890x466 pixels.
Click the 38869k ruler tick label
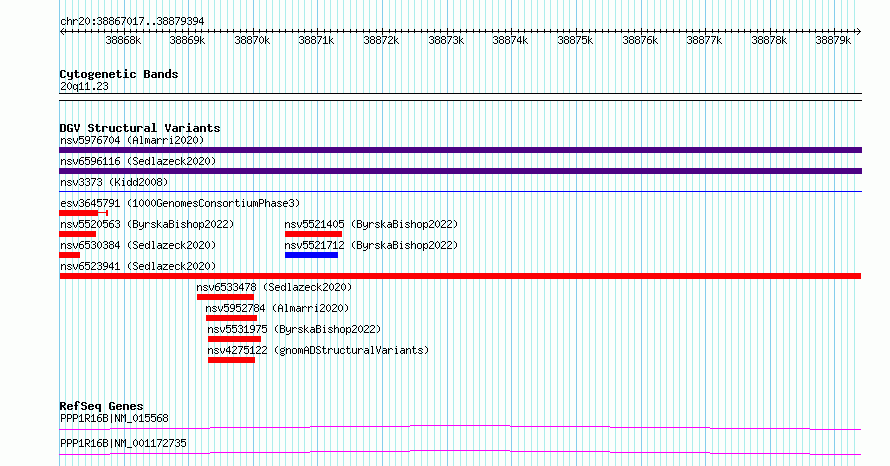click(x=187, y=40)
